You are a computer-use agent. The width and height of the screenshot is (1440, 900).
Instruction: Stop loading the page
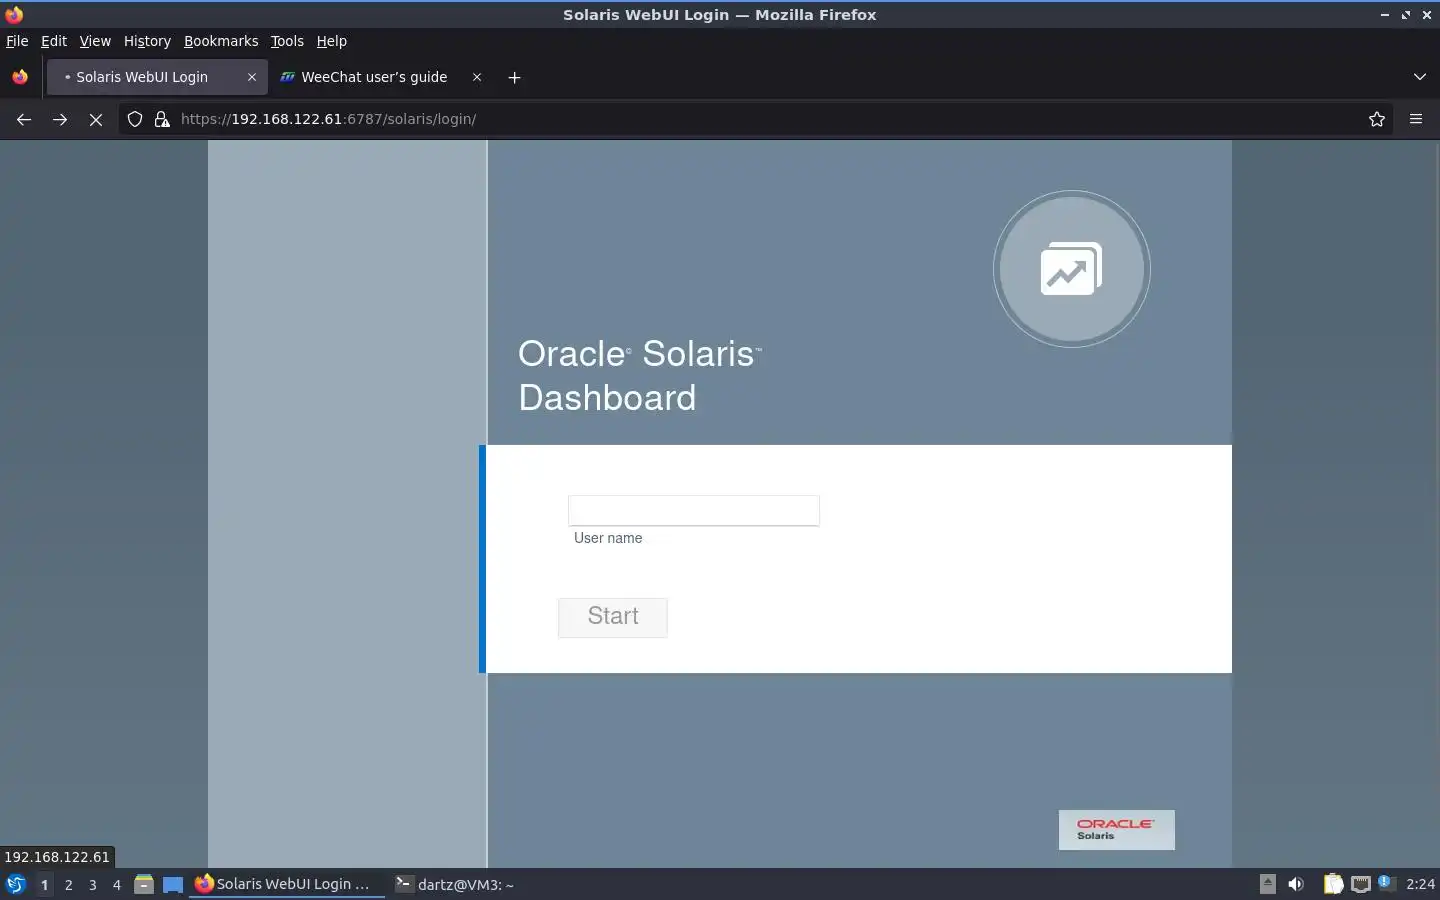click(x=96, y=119)
